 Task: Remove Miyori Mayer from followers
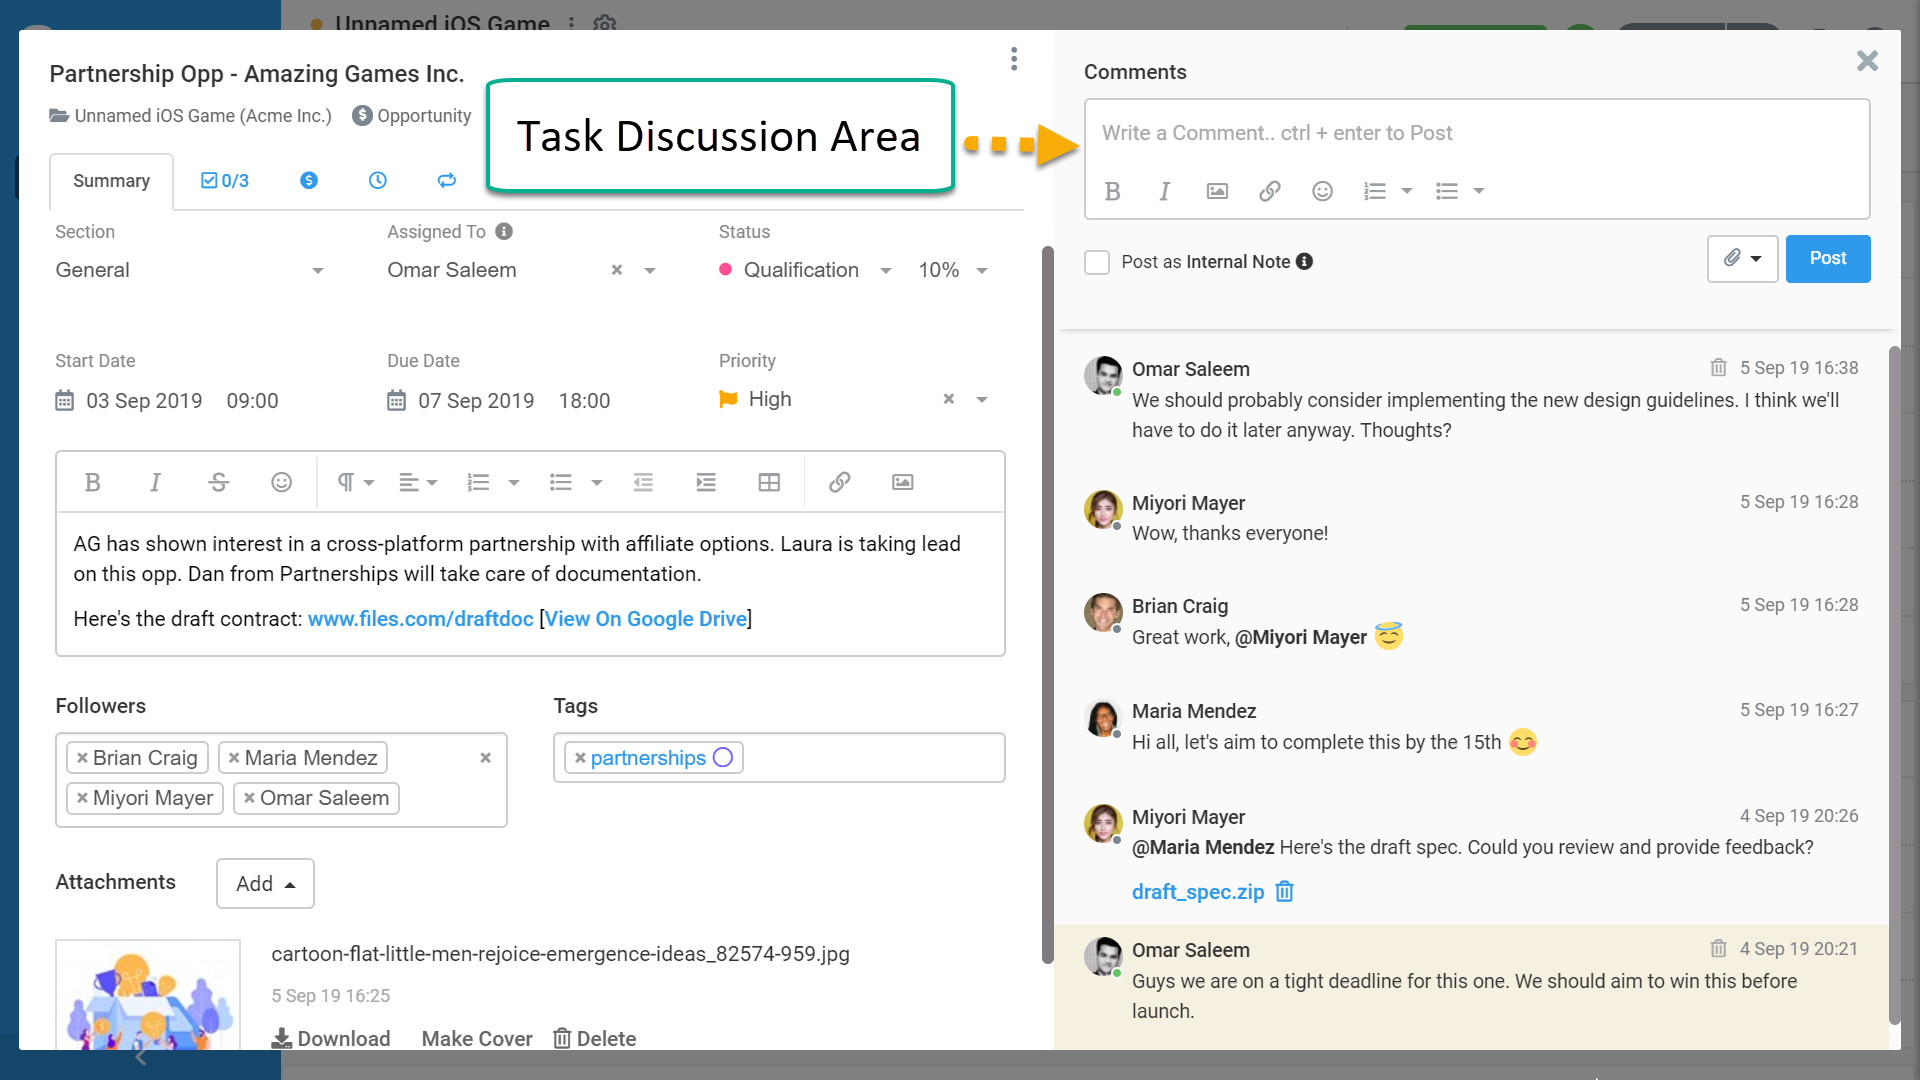point(82,798)
